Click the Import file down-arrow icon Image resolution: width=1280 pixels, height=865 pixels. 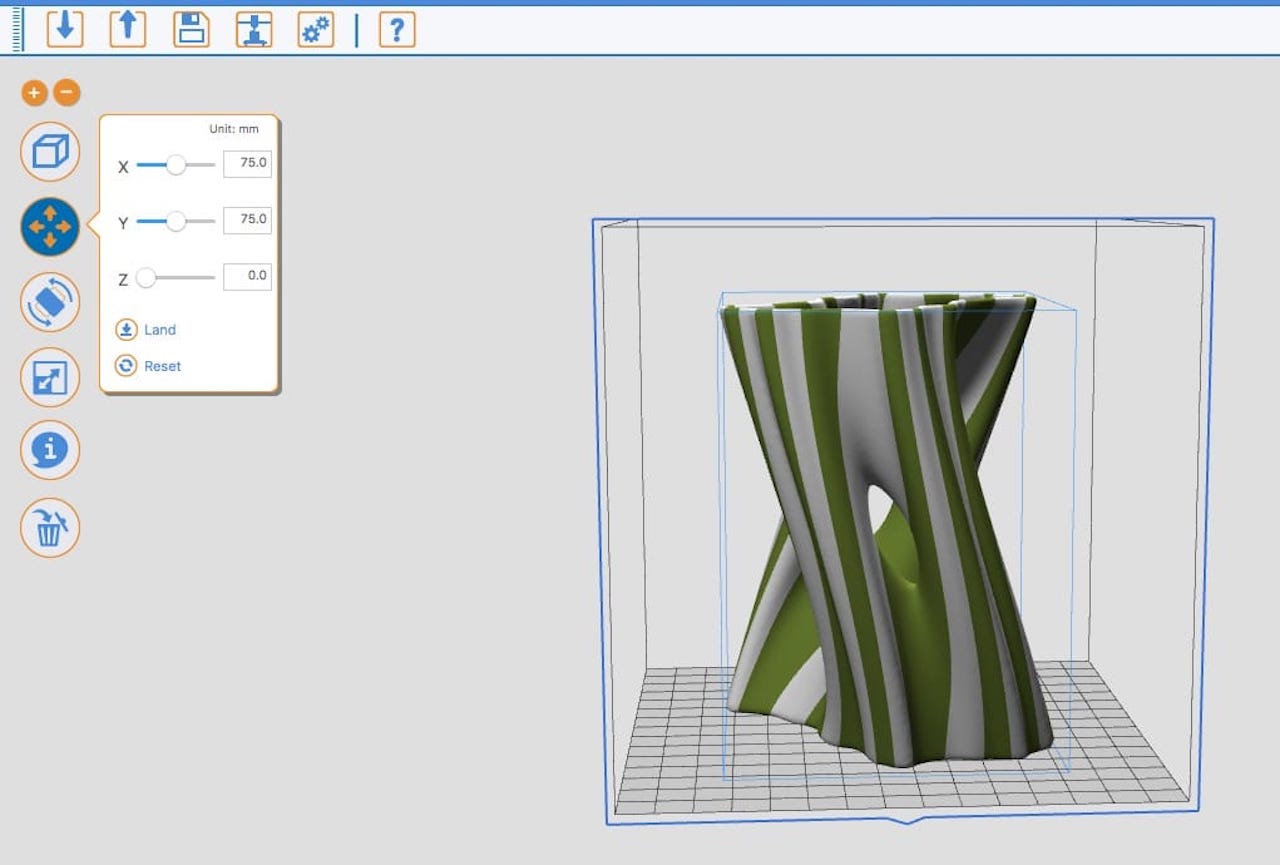point(65,29)
